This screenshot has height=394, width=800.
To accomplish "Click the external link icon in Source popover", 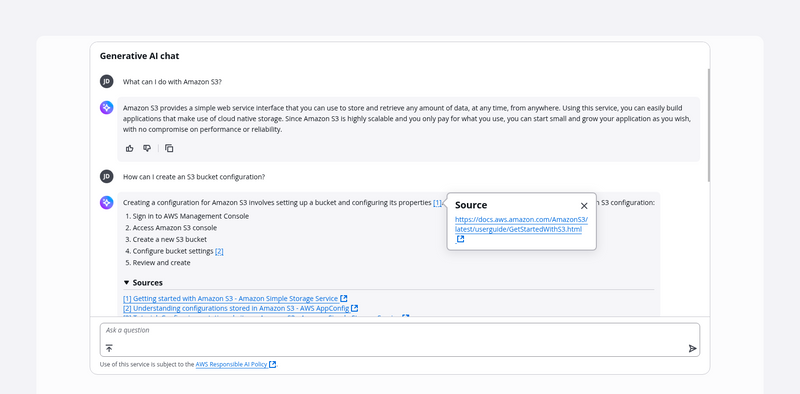I will pos(460,239).
